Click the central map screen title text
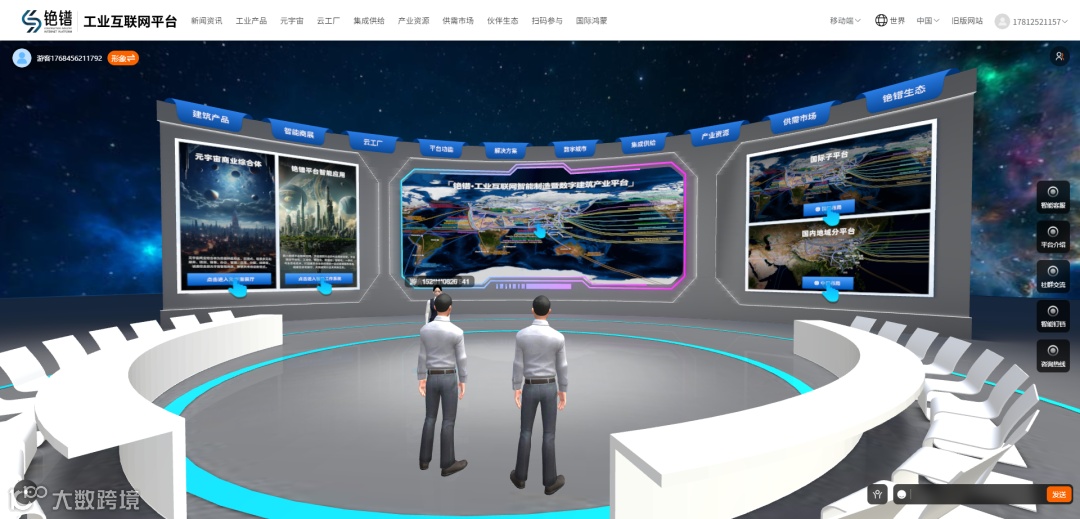 tap(541, 184)
